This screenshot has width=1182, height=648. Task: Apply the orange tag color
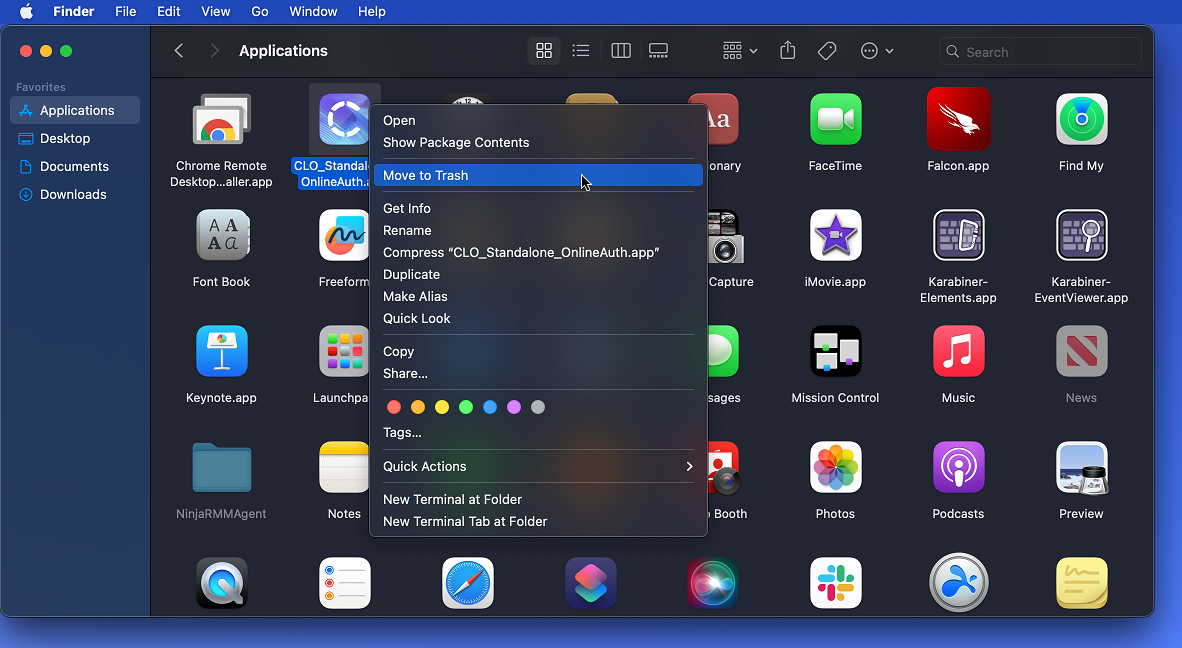point(418,407)
